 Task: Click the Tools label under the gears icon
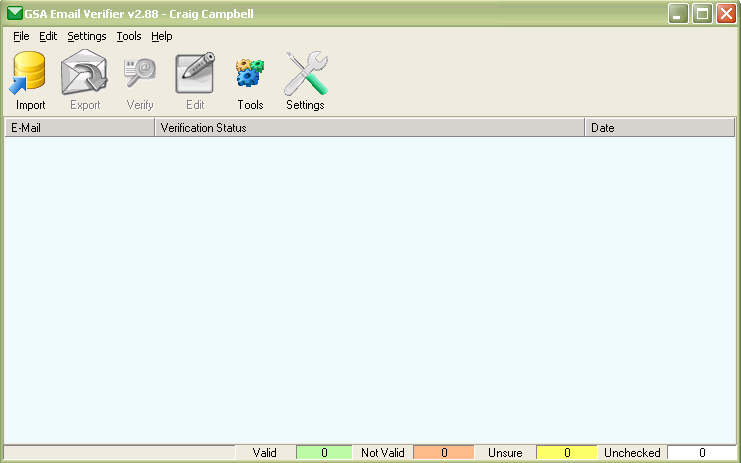click(x=250, y=105)
